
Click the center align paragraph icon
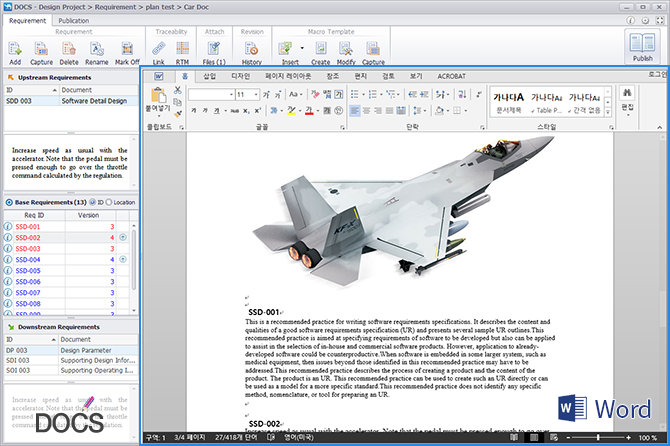[x=366, y=111]
